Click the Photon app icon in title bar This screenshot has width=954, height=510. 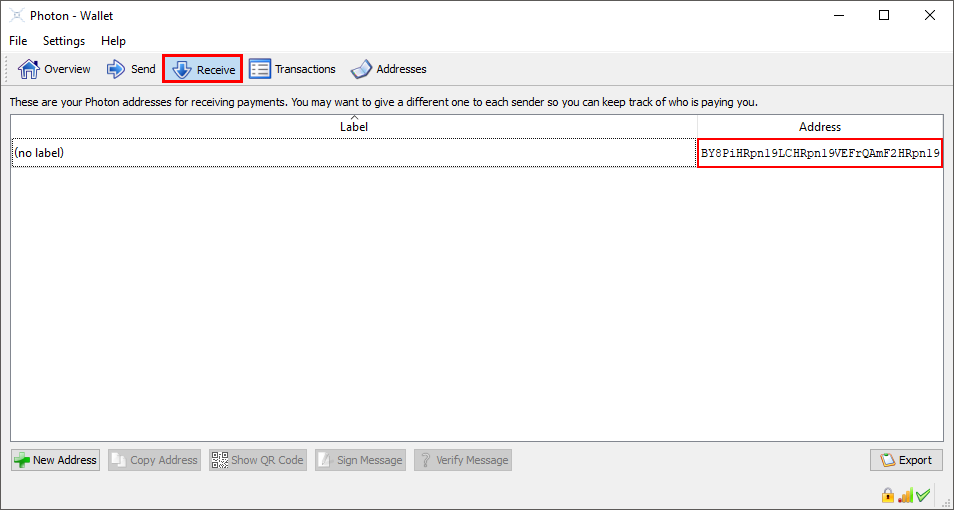pos(16,16)
